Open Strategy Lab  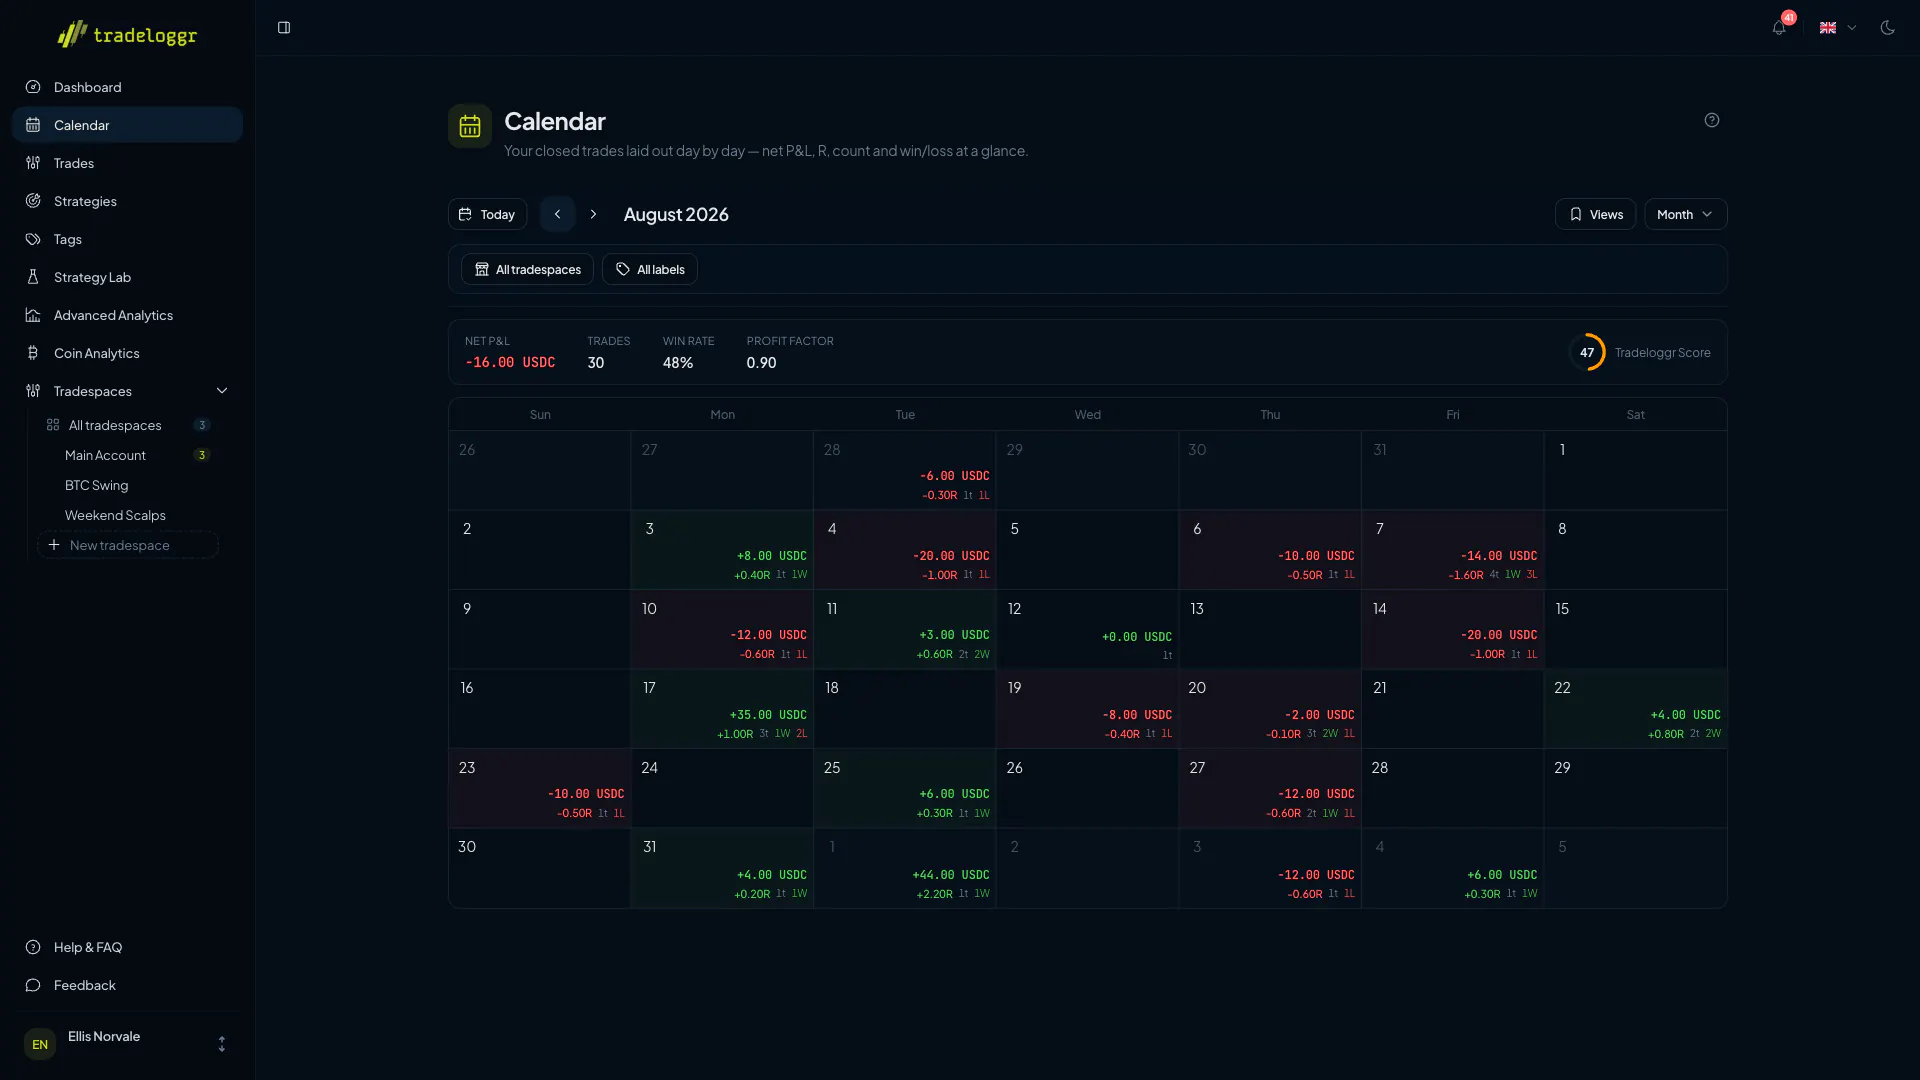[x=127, y=277]
